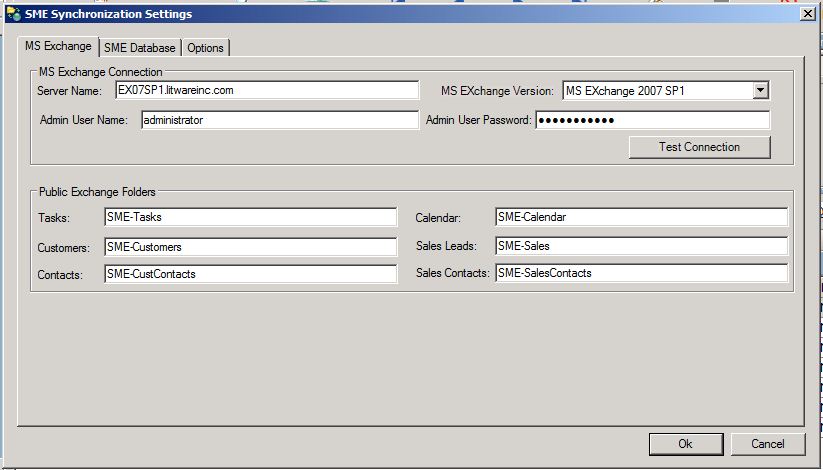Click the Public Exchange Folders group label

click(x=97, y=192)
